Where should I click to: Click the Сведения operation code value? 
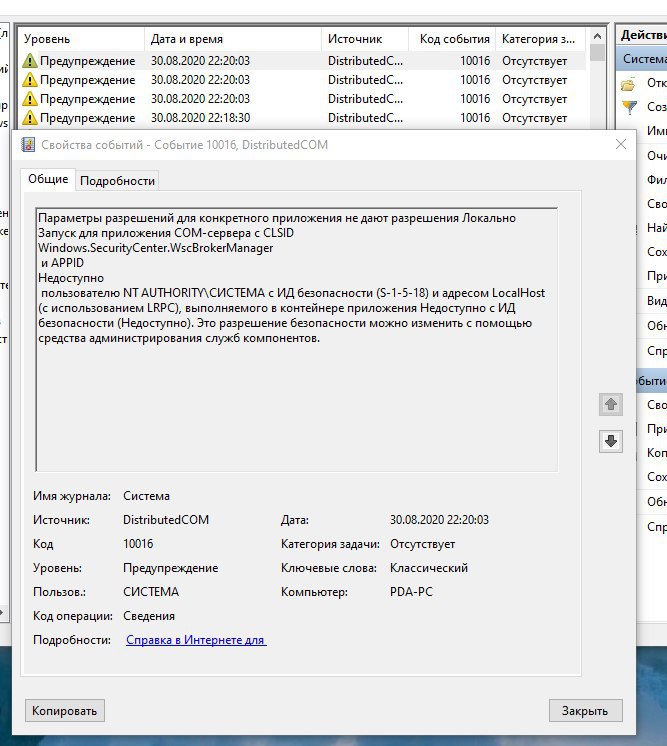pos(148,616)
